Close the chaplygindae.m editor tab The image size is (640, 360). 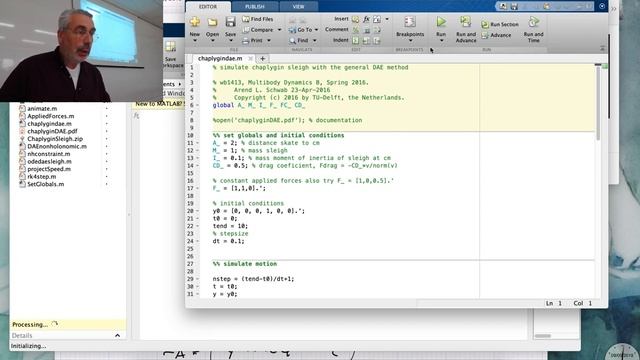point(250,58)
